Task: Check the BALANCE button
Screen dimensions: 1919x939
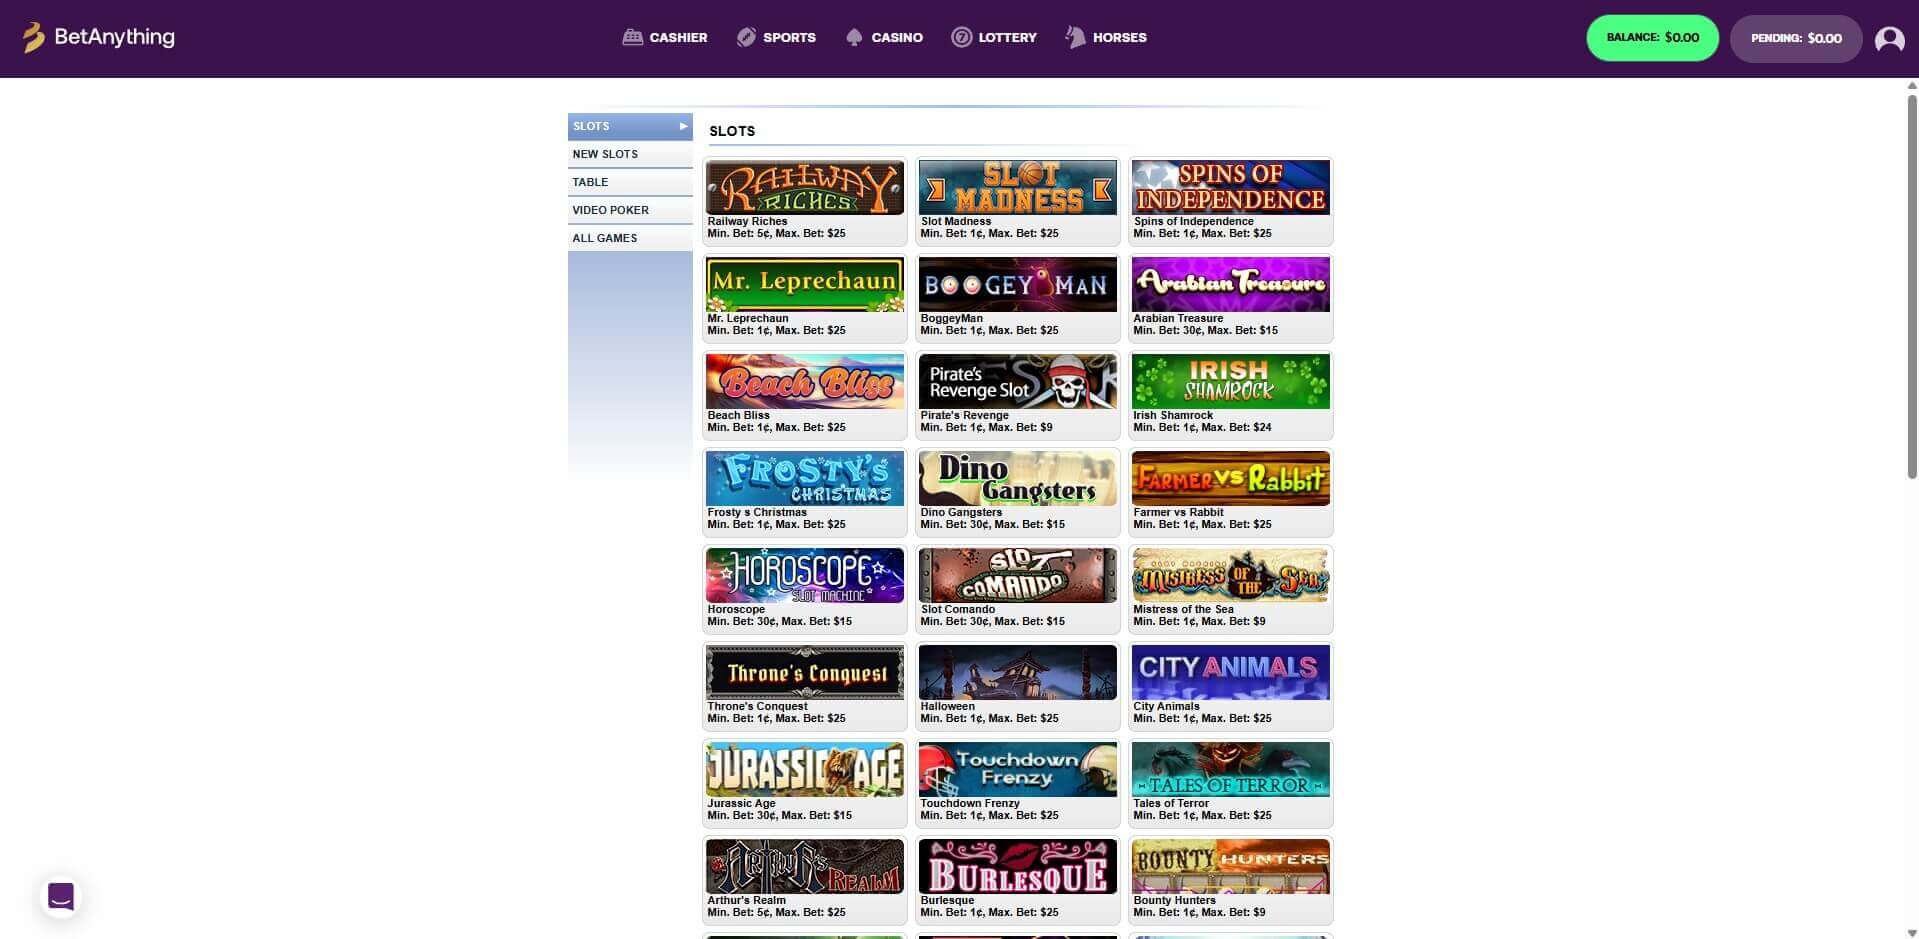Action: pyautogui.click(x=1651, y=37)
